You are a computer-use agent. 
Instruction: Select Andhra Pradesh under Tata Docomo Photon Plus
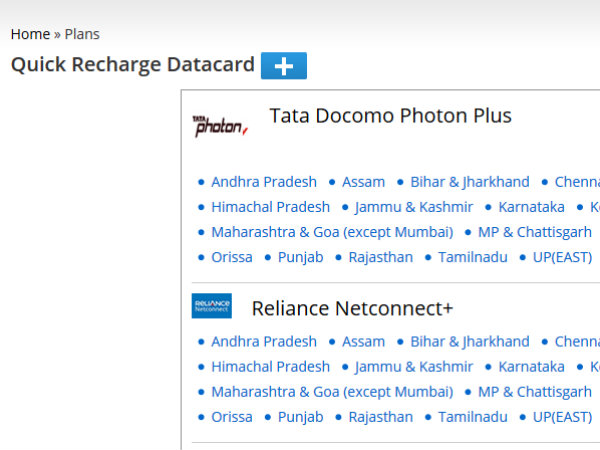(264, 182)
